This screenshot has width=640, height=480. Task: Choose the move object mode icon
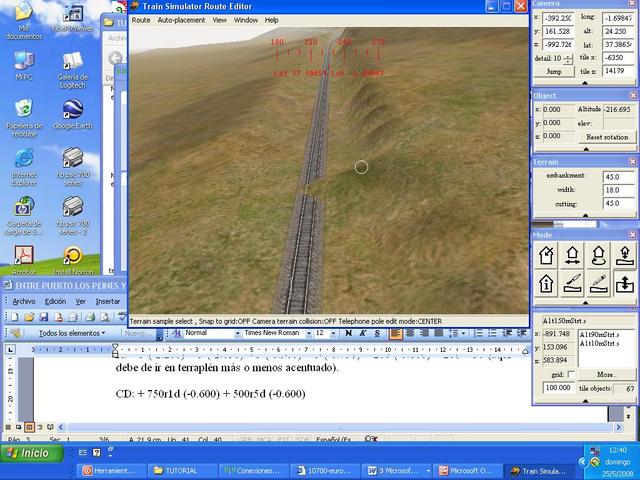572,255
